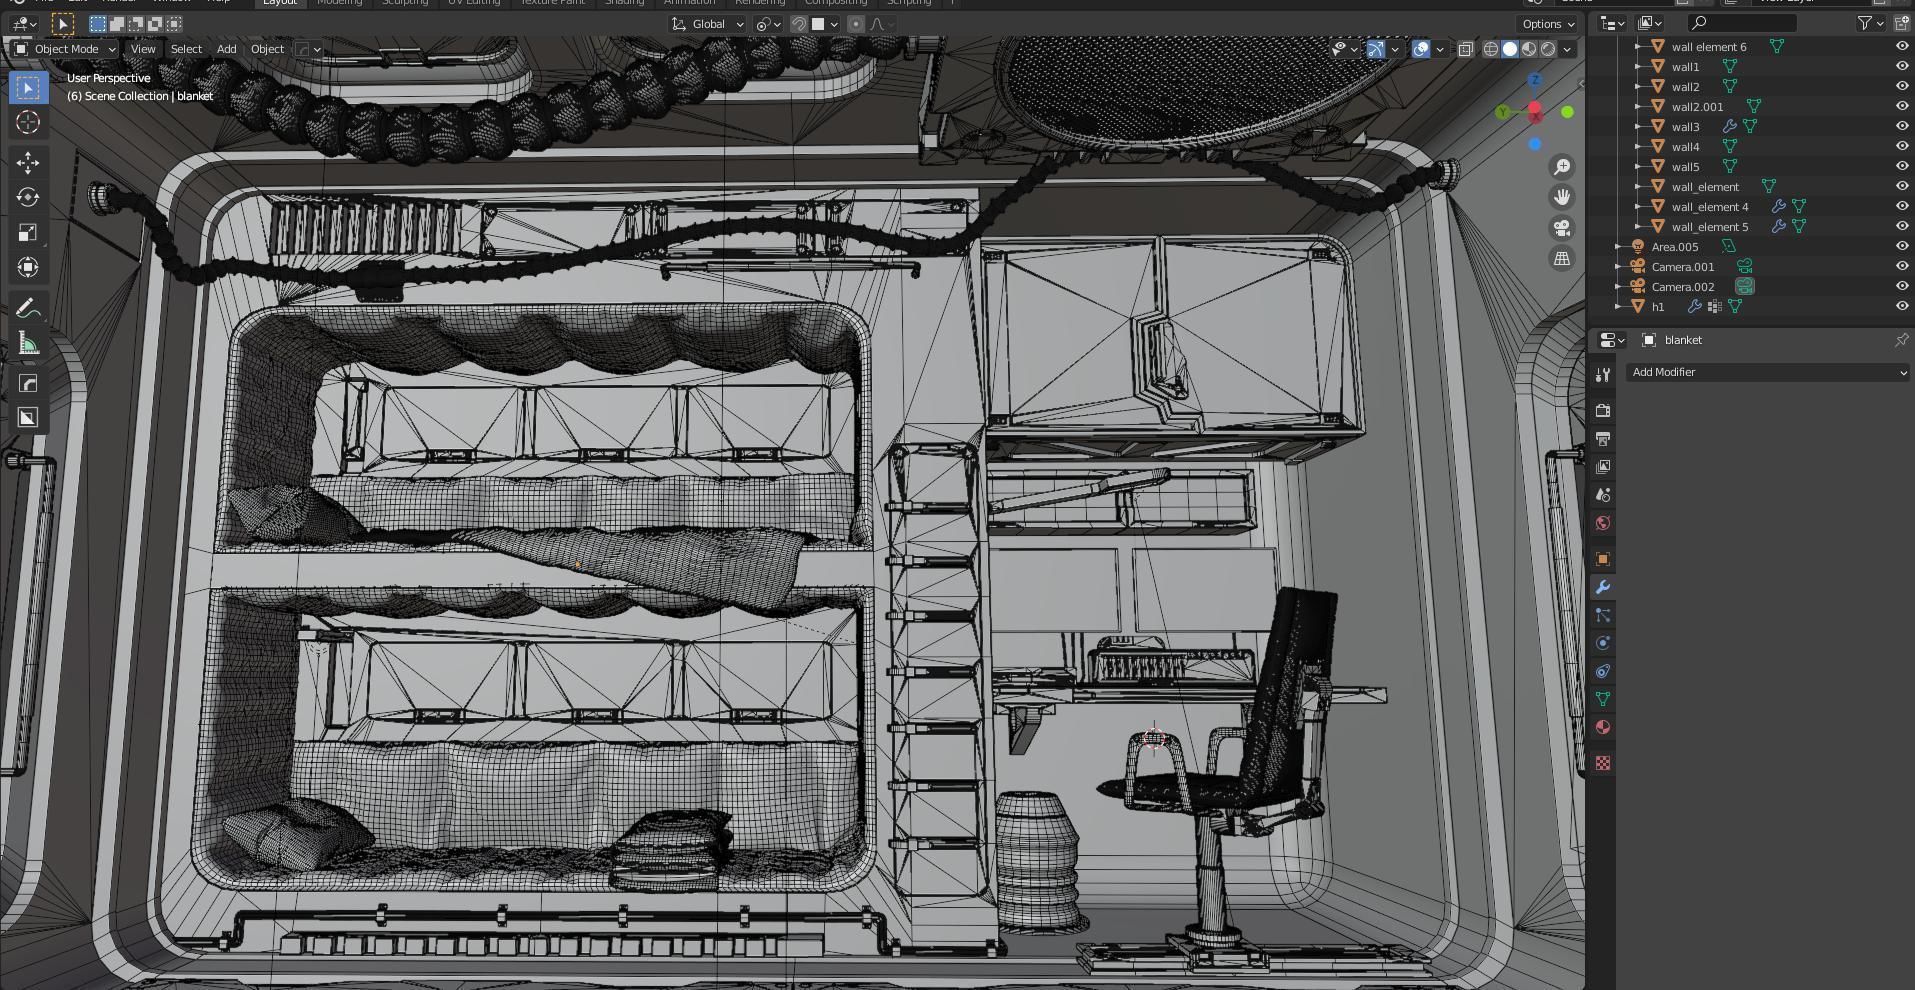This screenshot has height=990, width=1915.
Task: Activate the Rotate tool
Action: (28, 197)
